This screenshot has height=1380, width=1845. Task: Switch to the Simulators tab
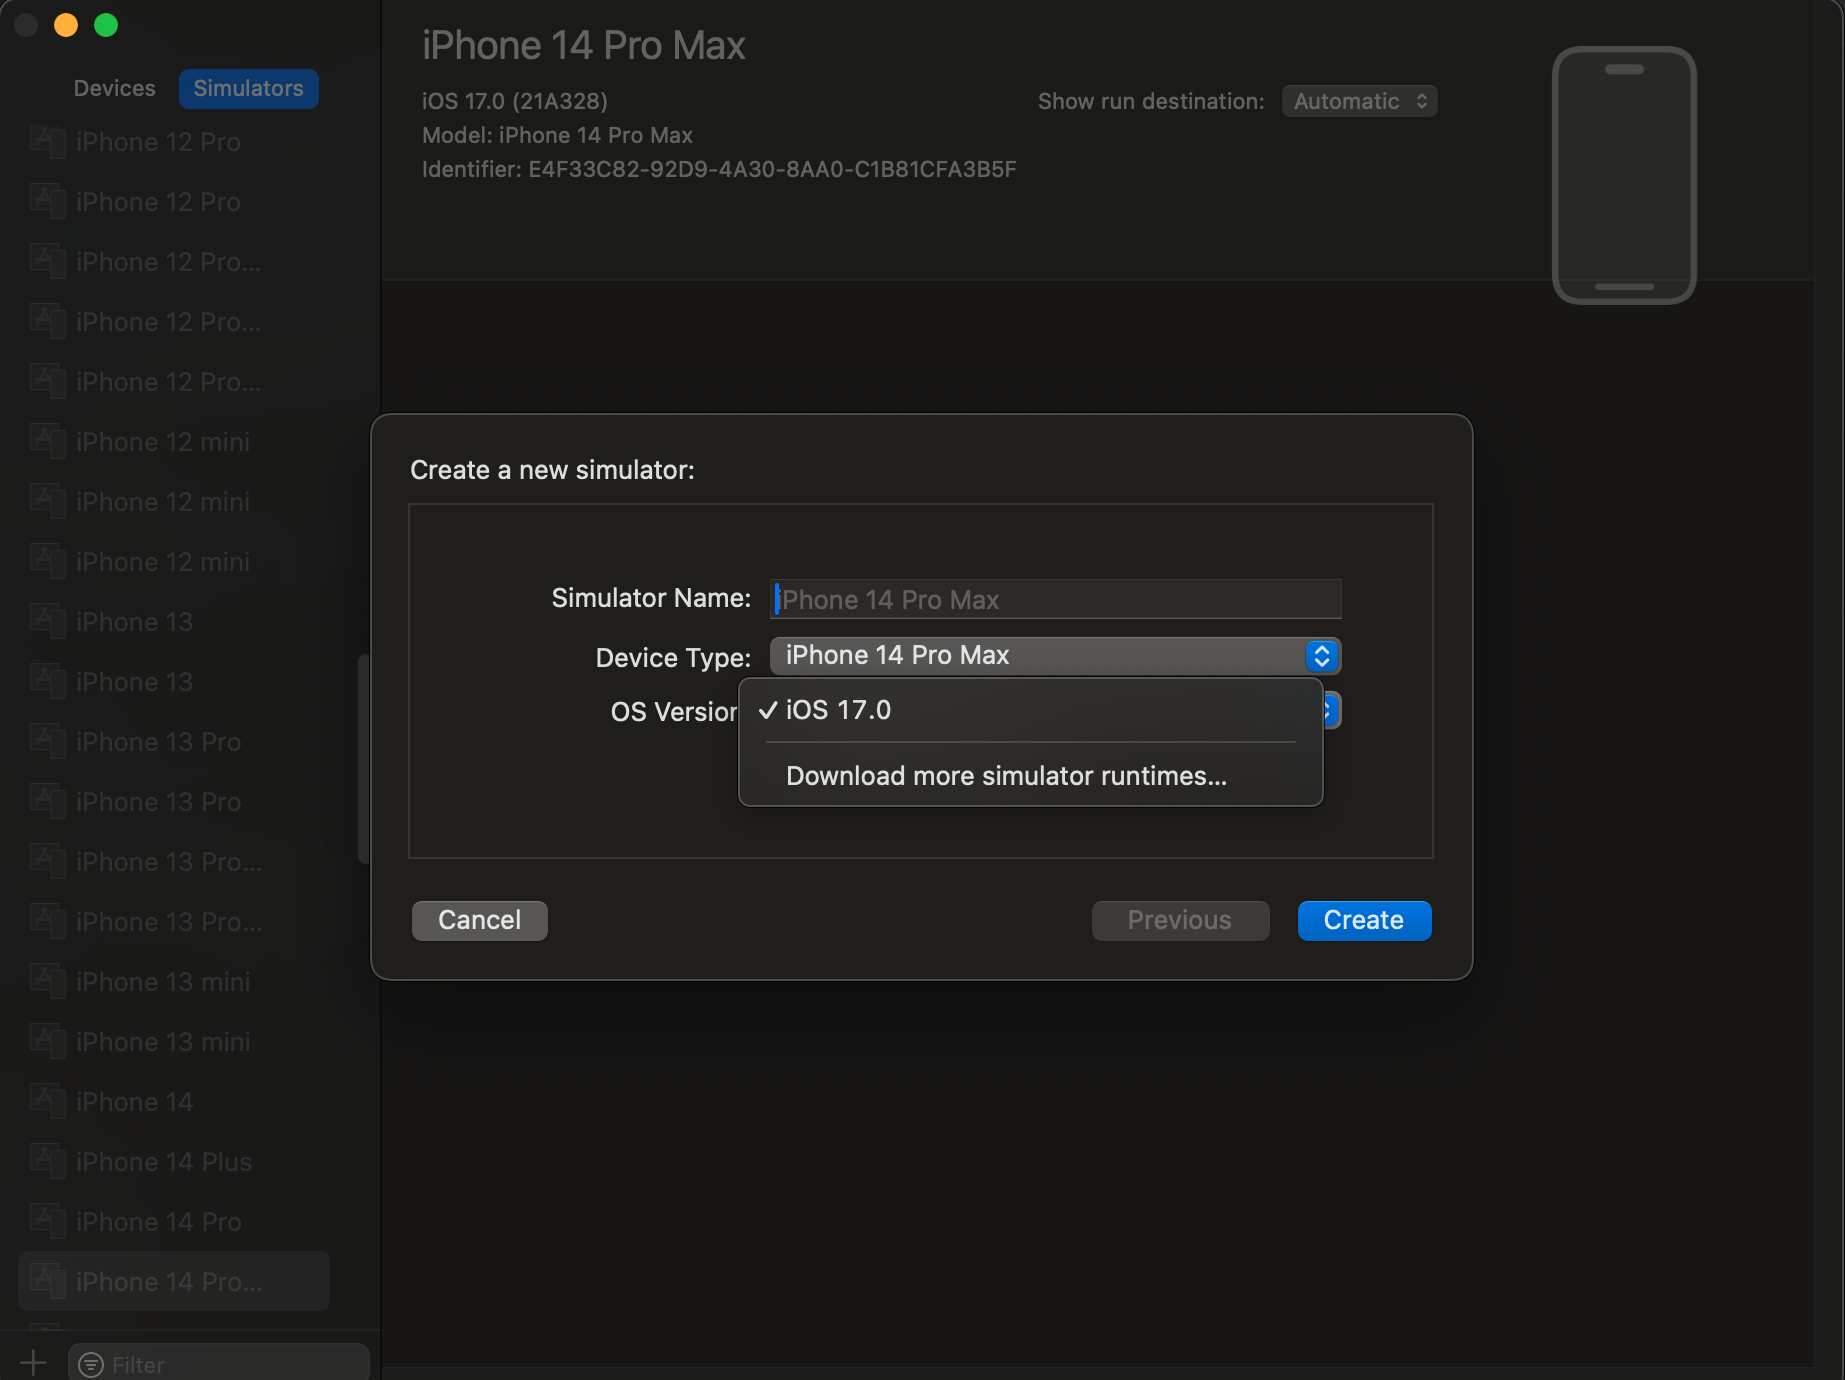(248, 88)
